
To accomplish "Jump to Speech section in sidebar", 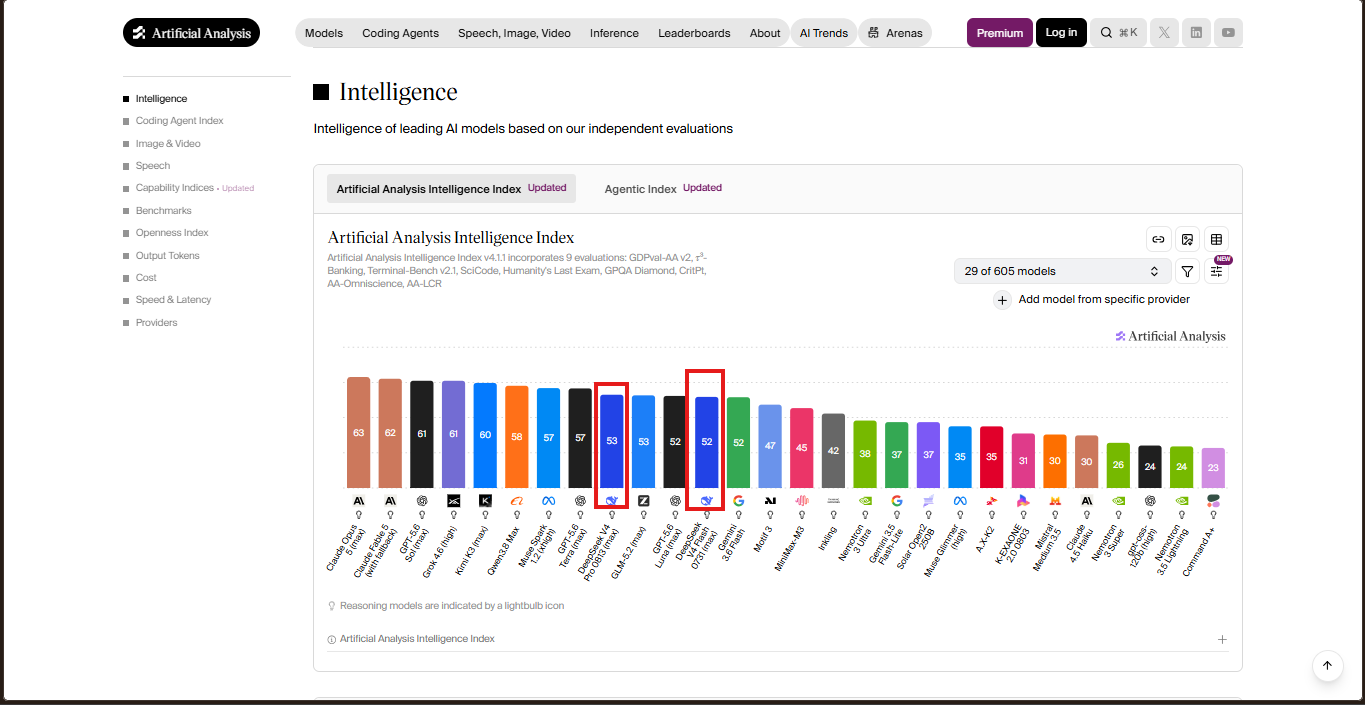I will click(153, 166).
